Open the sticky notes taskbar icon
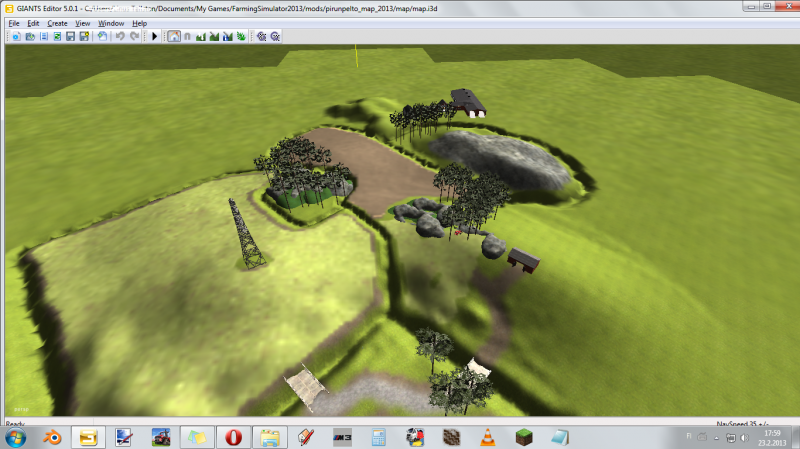The width and height of the screenshot is (800, 449). (197, 438)
